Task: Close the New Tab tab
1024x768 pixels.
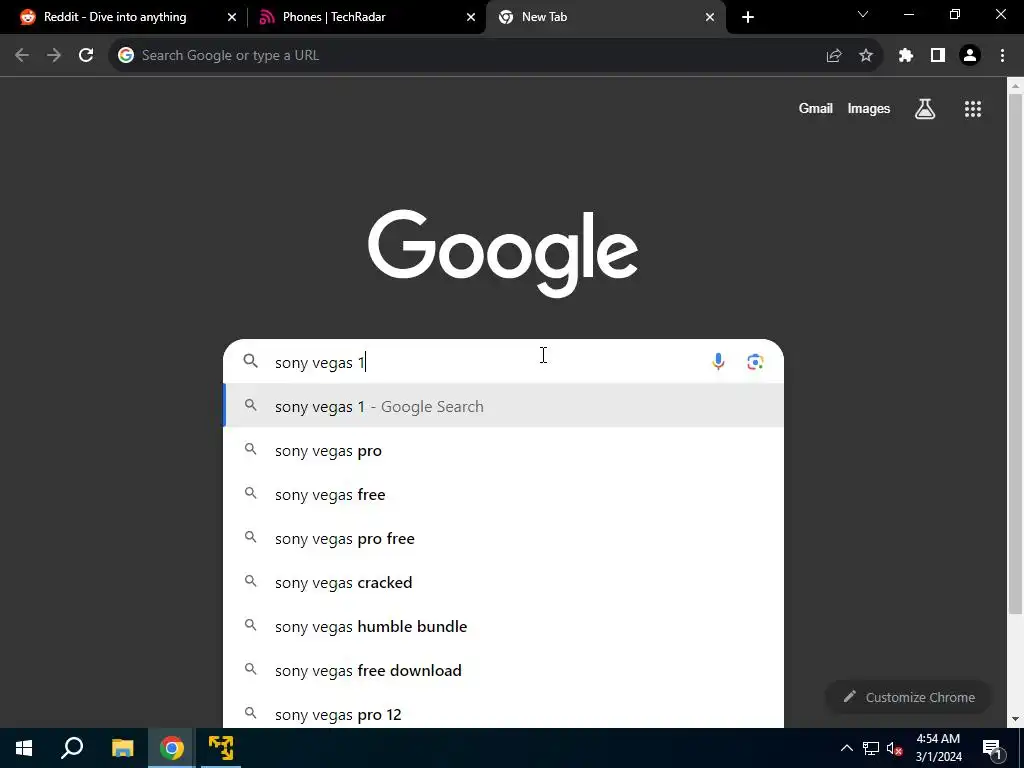Action: coord(710,17)
